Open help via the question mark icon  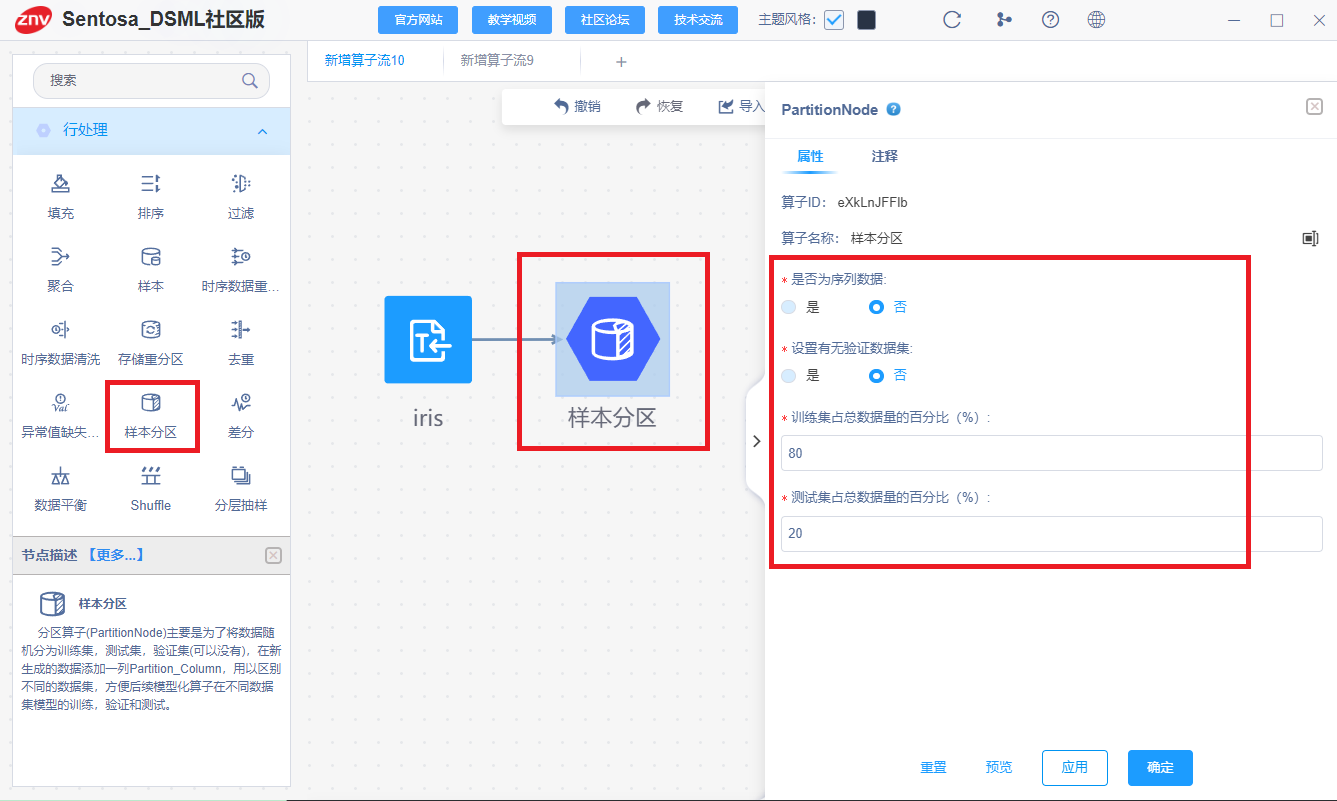pyautogui.click(x=1050, y=19)
